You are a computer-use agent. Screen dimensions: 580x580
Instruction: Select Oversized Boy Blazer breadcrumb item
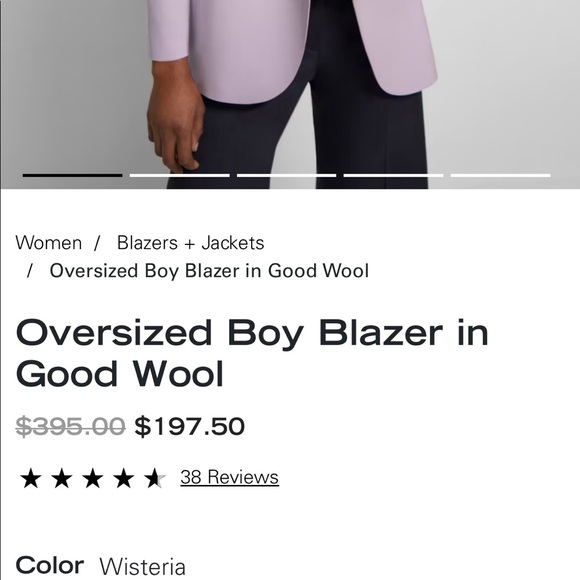coord(209,271)
